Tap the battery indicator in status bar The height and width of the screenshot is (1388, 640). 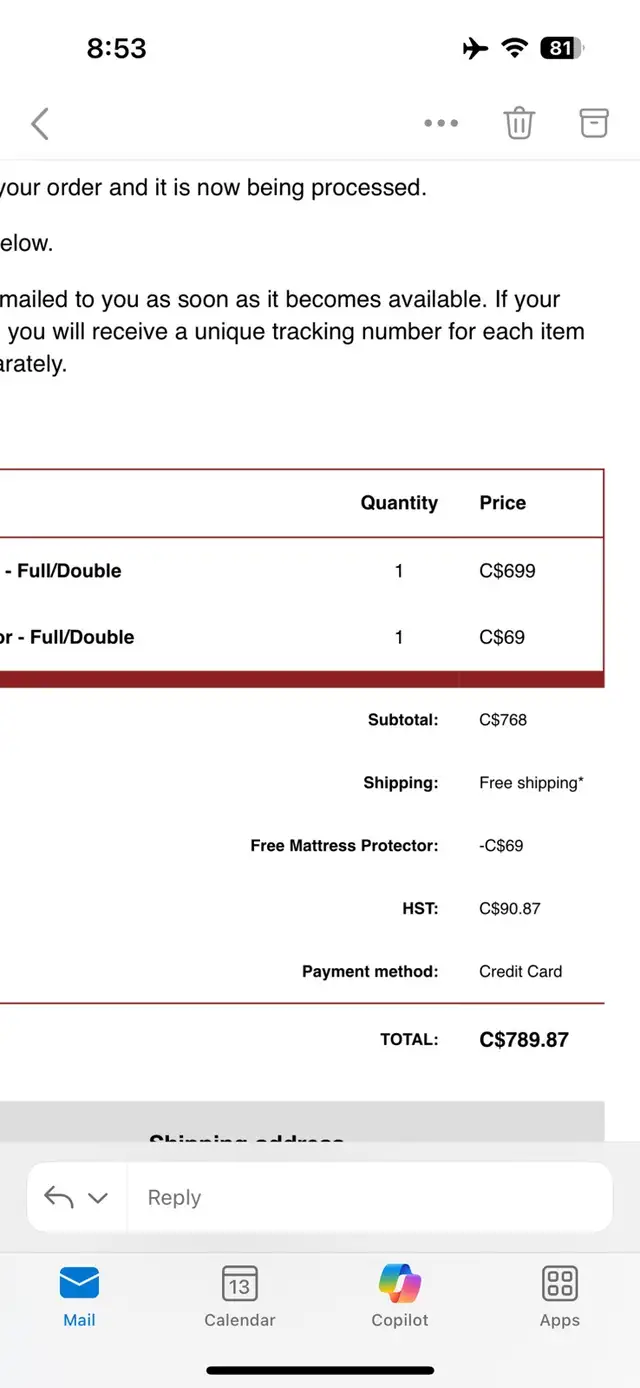(x=562, y=48)
